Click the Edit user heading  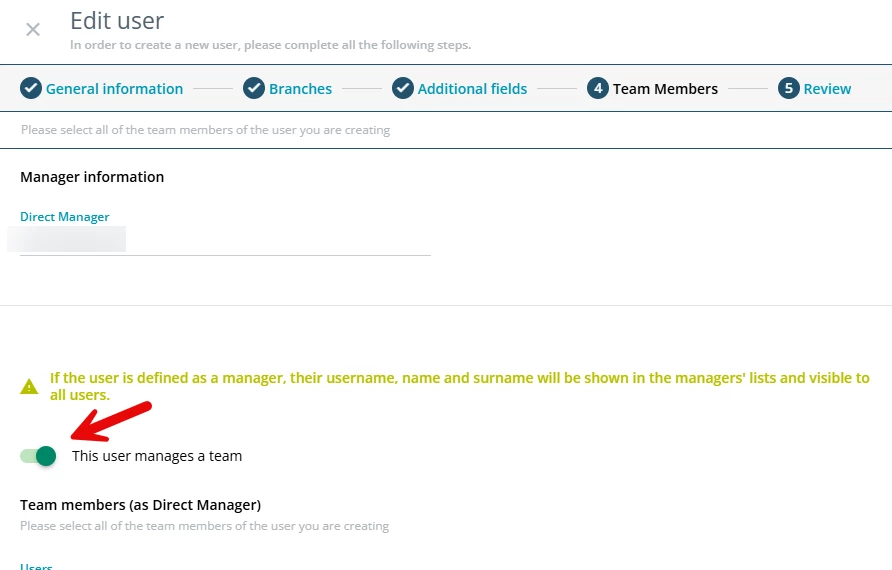coord(117,20)
